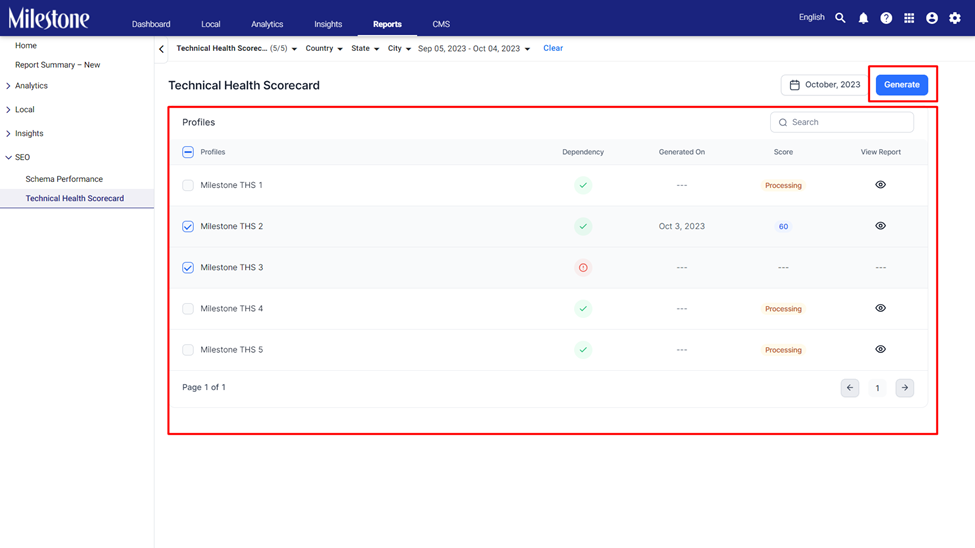The image size is (975, 548).
Task: Open Home in the sidebar
Action: pyautogui.click(x=26, y=45)
